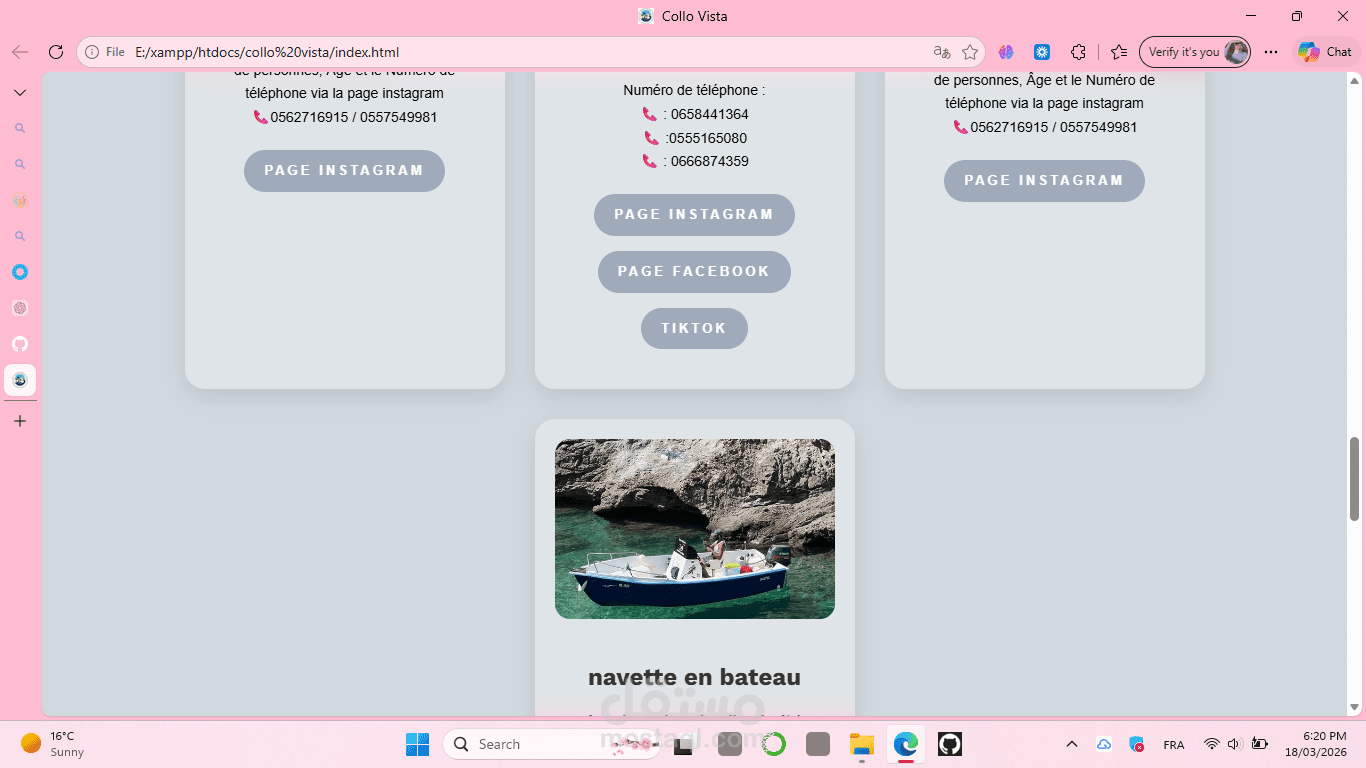Add this page to favorites star
This screenshot has height=768, width=1366.
click(x=969, y=52)
